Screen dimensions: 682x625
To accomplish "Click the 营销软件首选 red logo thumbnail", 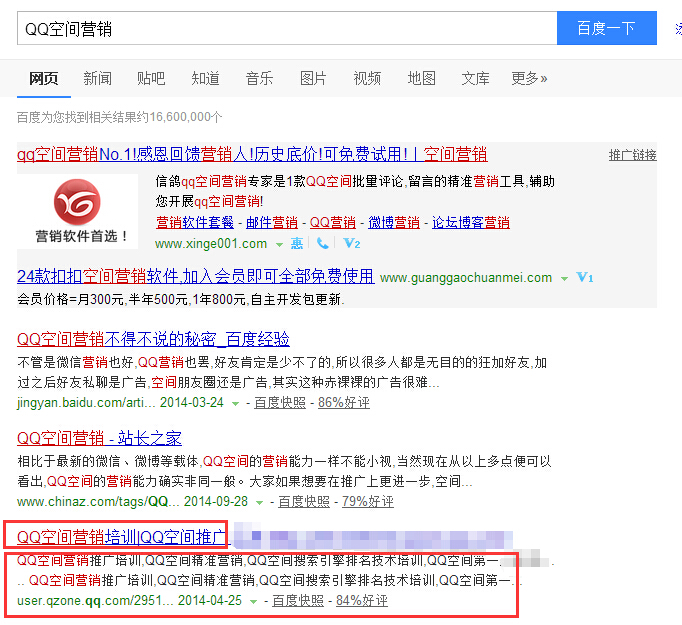I will coord(77,211).
